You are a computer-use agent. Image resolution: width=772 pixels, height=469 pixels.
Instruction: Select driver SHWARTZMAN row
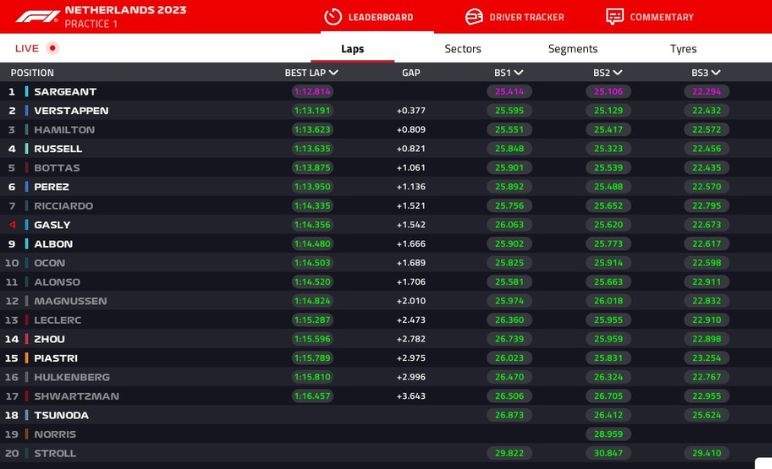[386, 396]
